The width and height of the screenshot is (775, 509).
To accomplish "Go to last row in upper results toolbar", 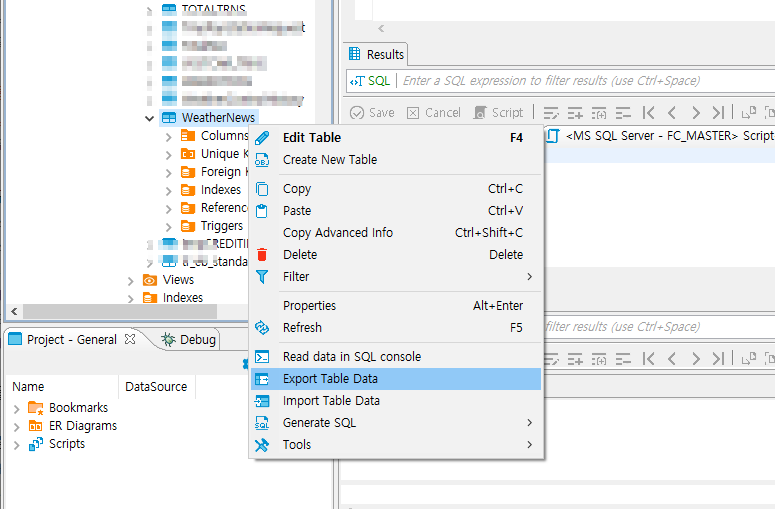I will (x=718, y=113).
